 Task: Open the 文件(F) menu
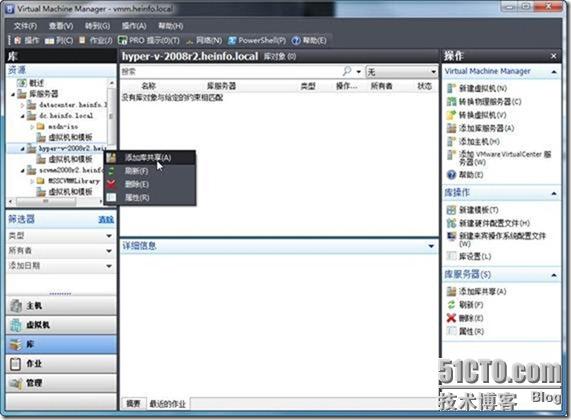click(x=25, y=26)
